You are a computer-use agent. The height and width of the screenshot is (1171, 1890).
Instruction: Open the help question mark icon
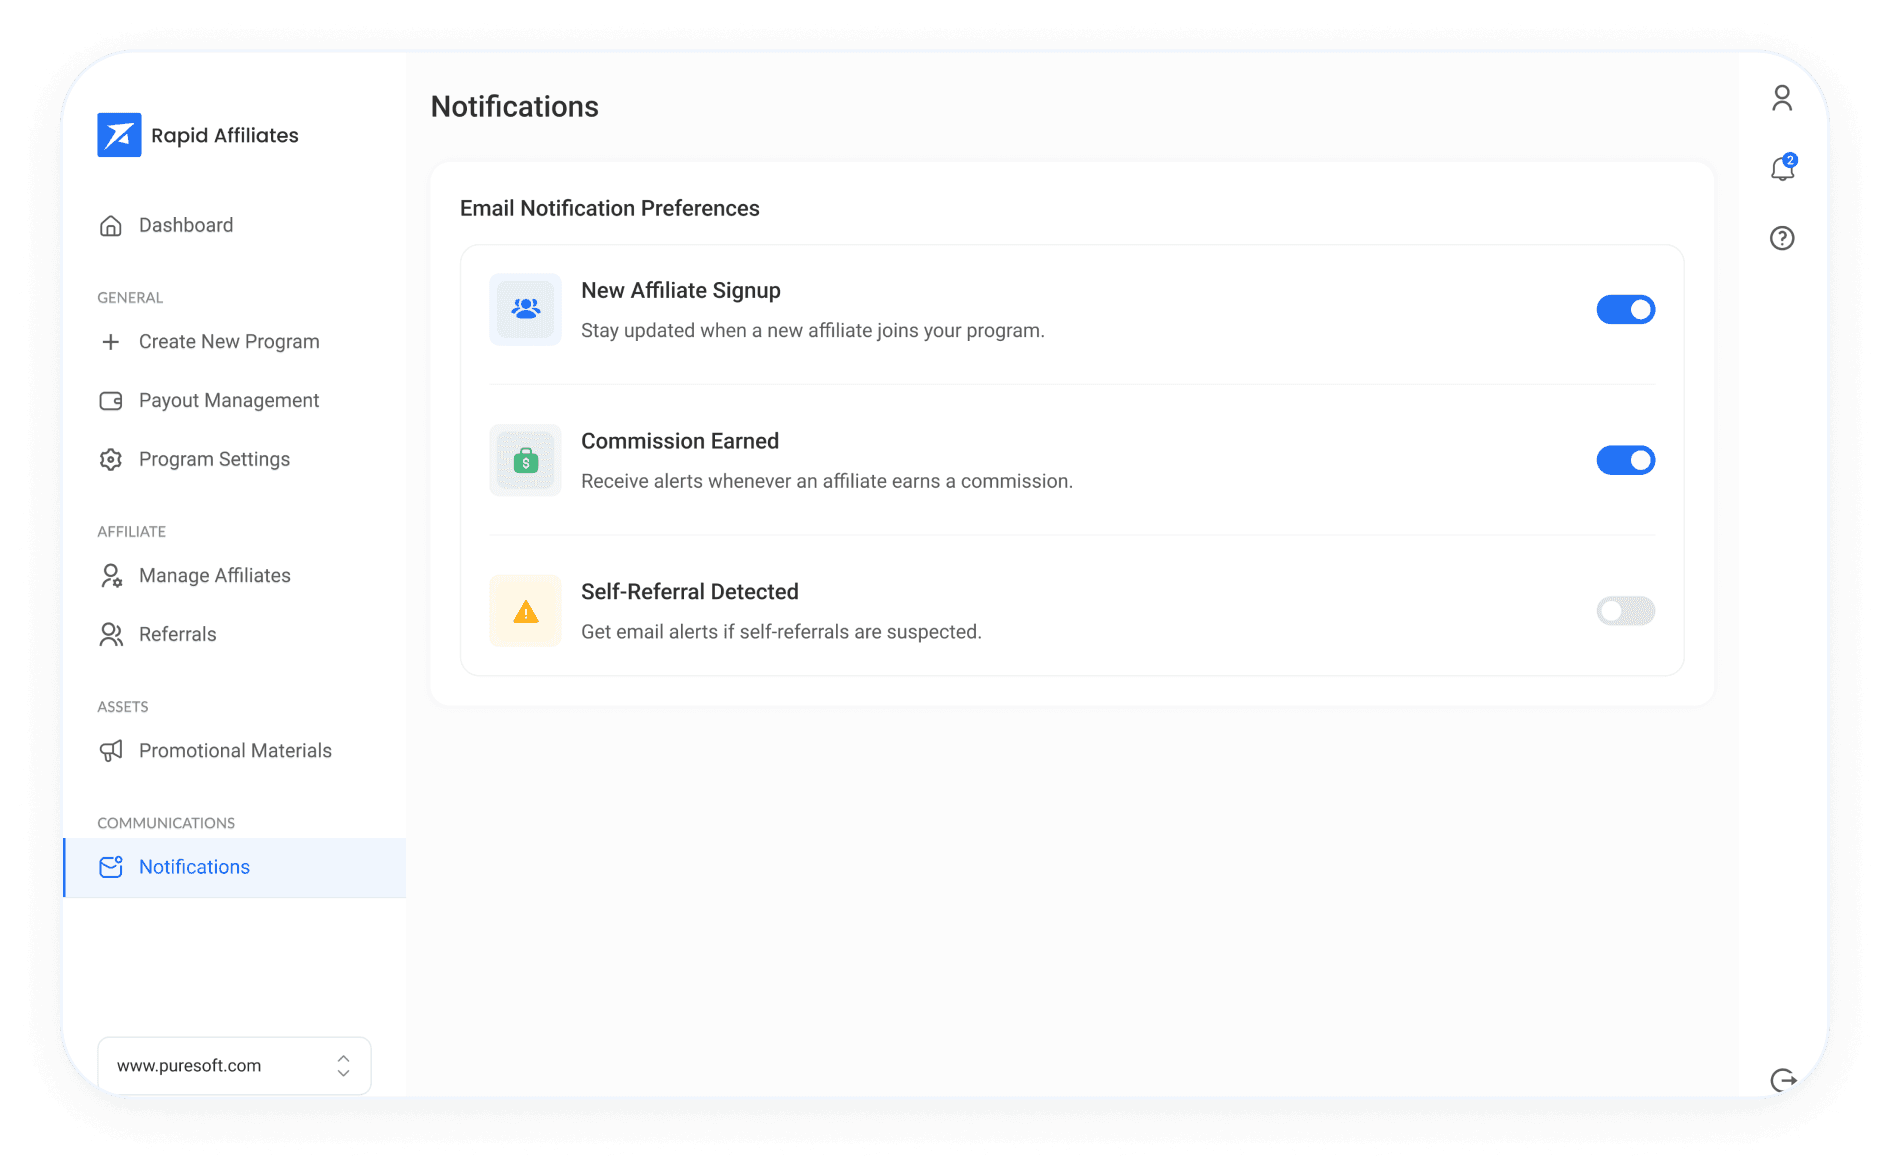(1782, 238)
